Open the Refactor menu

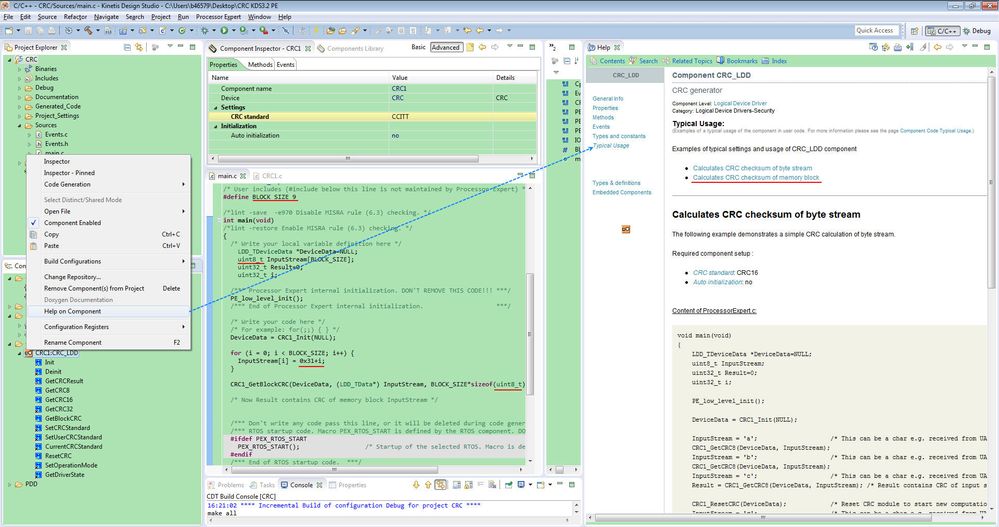point(75,17)
